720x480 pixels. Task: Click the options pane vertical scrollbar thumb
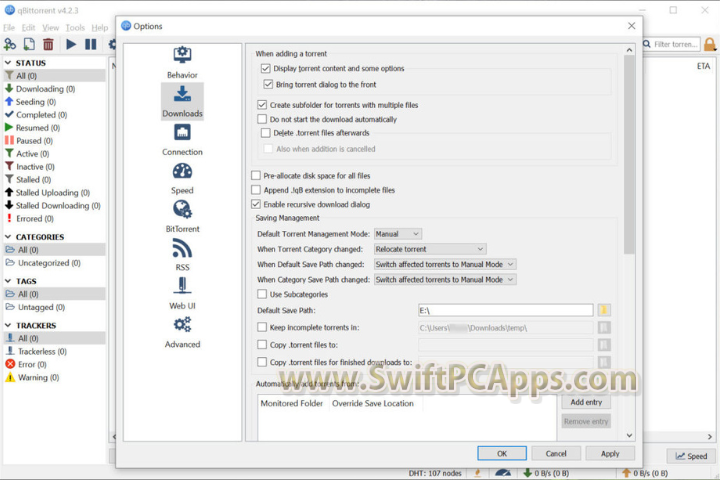630,154
